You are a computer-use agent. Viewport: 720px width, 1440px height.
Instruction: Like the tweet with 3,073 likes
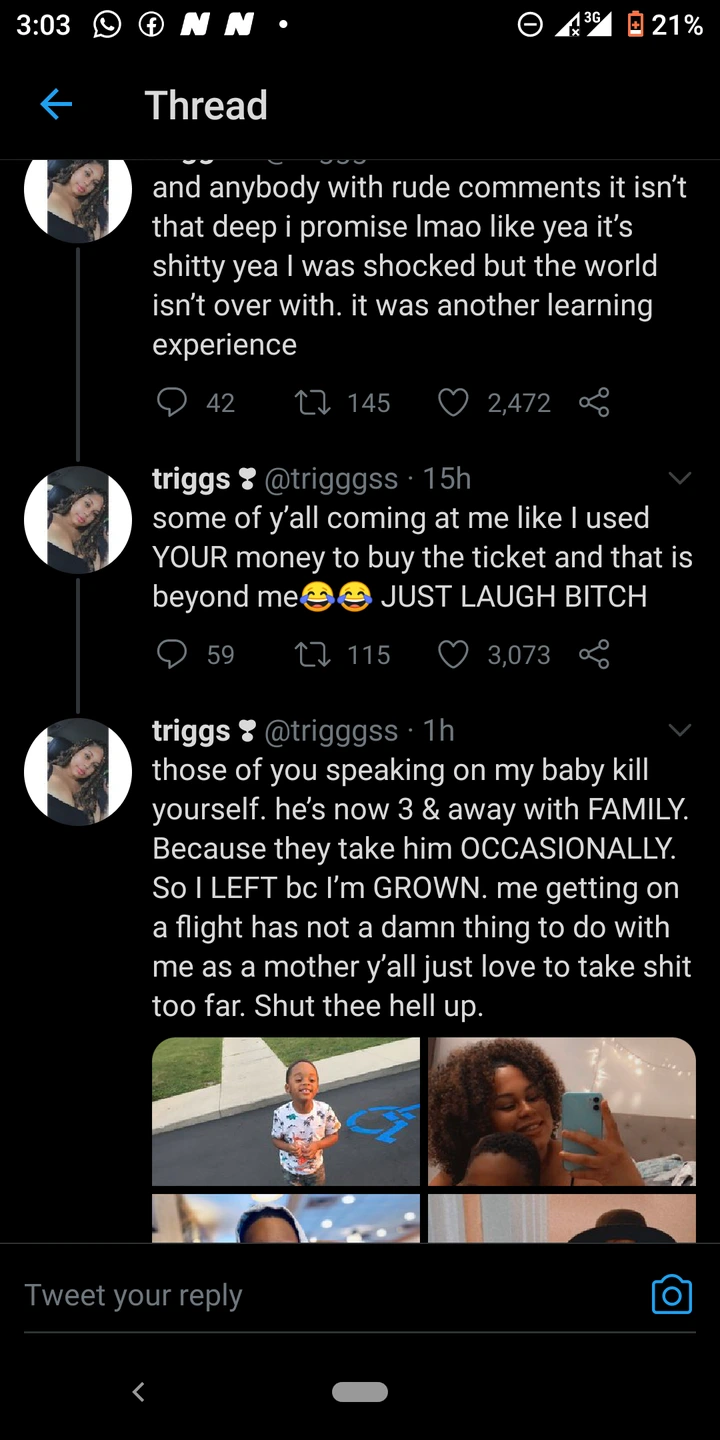click(454, 654)
